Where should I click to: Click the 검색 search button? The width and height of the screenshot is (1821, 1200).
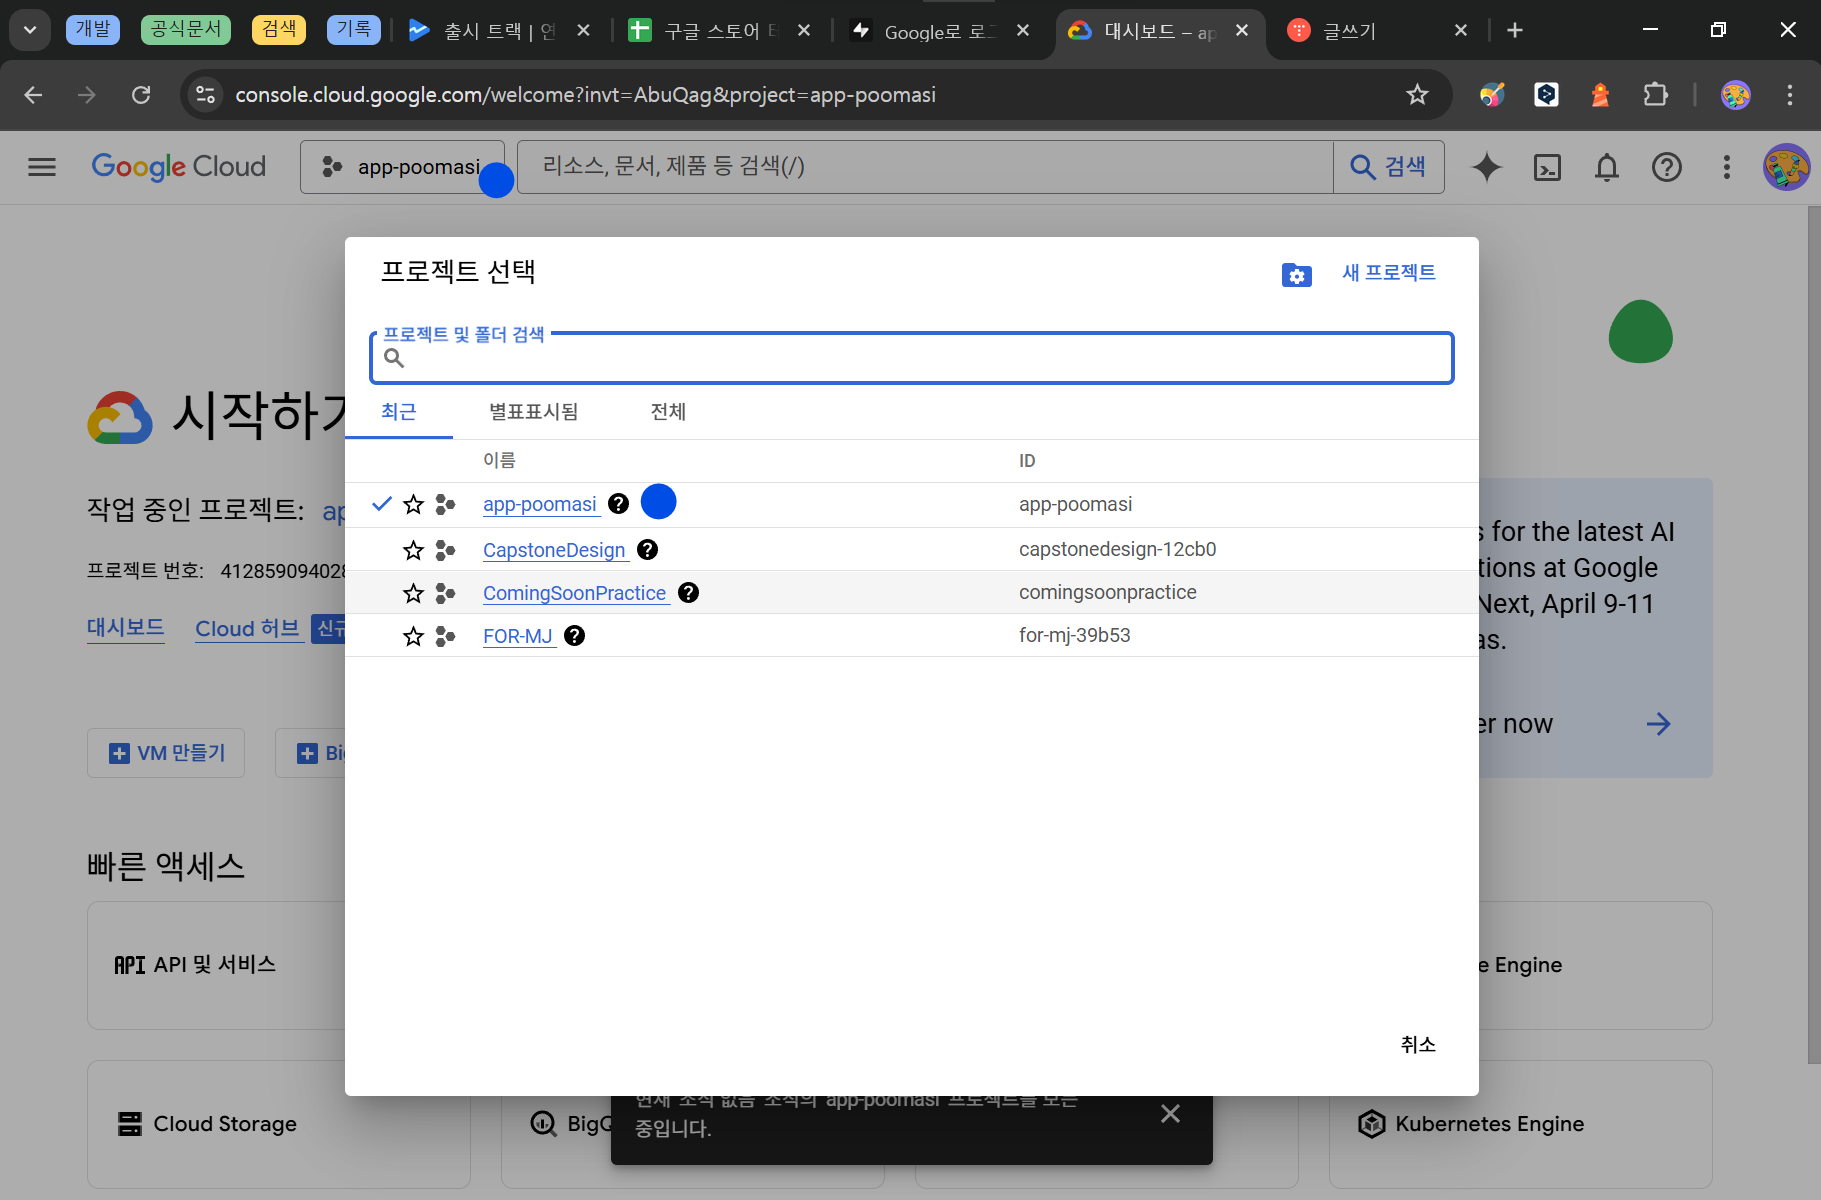[x=1388, y=167]
